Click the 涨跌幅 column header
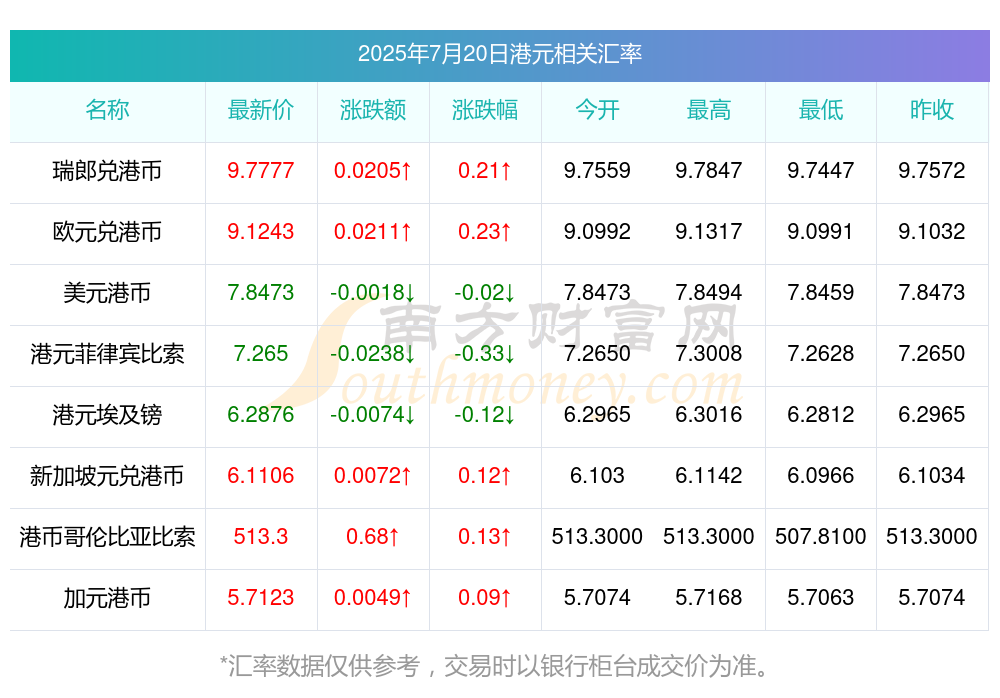The height and width of the screenshot is (698, 1000). pos(485,110)
